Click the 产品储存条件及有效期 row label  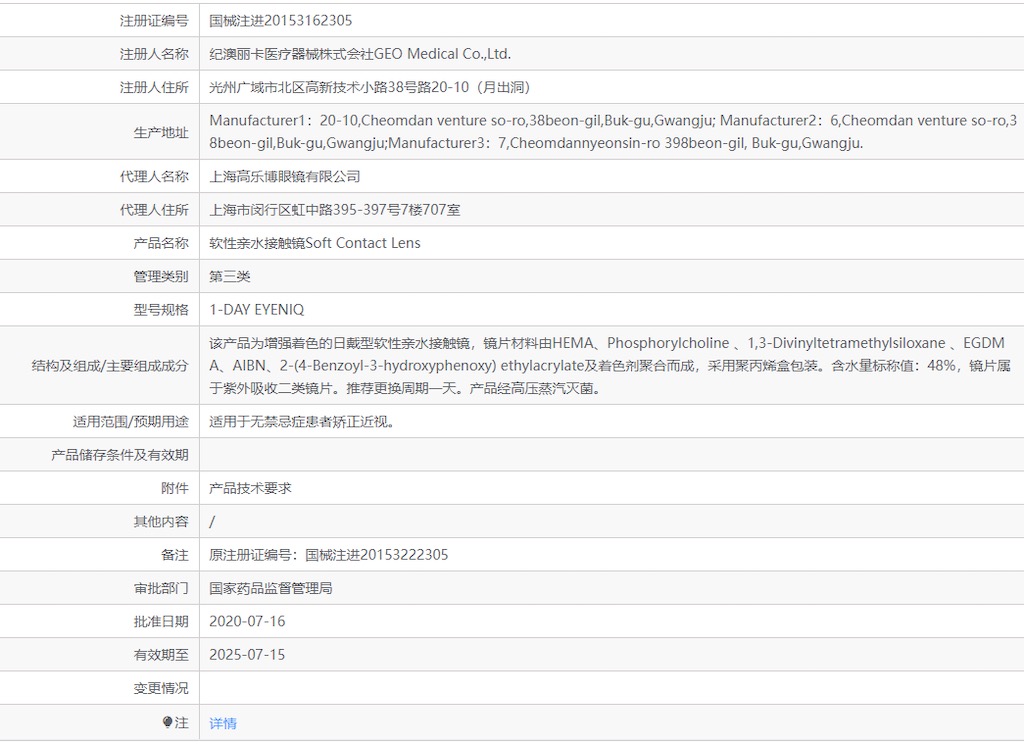coord(119,455)
